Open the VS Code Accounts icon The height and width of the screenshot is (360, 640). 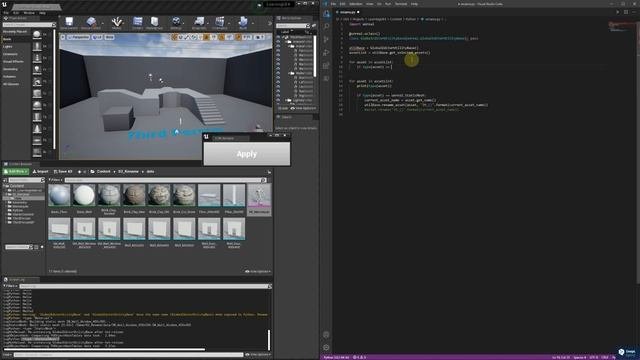click(x=326, y=334)
